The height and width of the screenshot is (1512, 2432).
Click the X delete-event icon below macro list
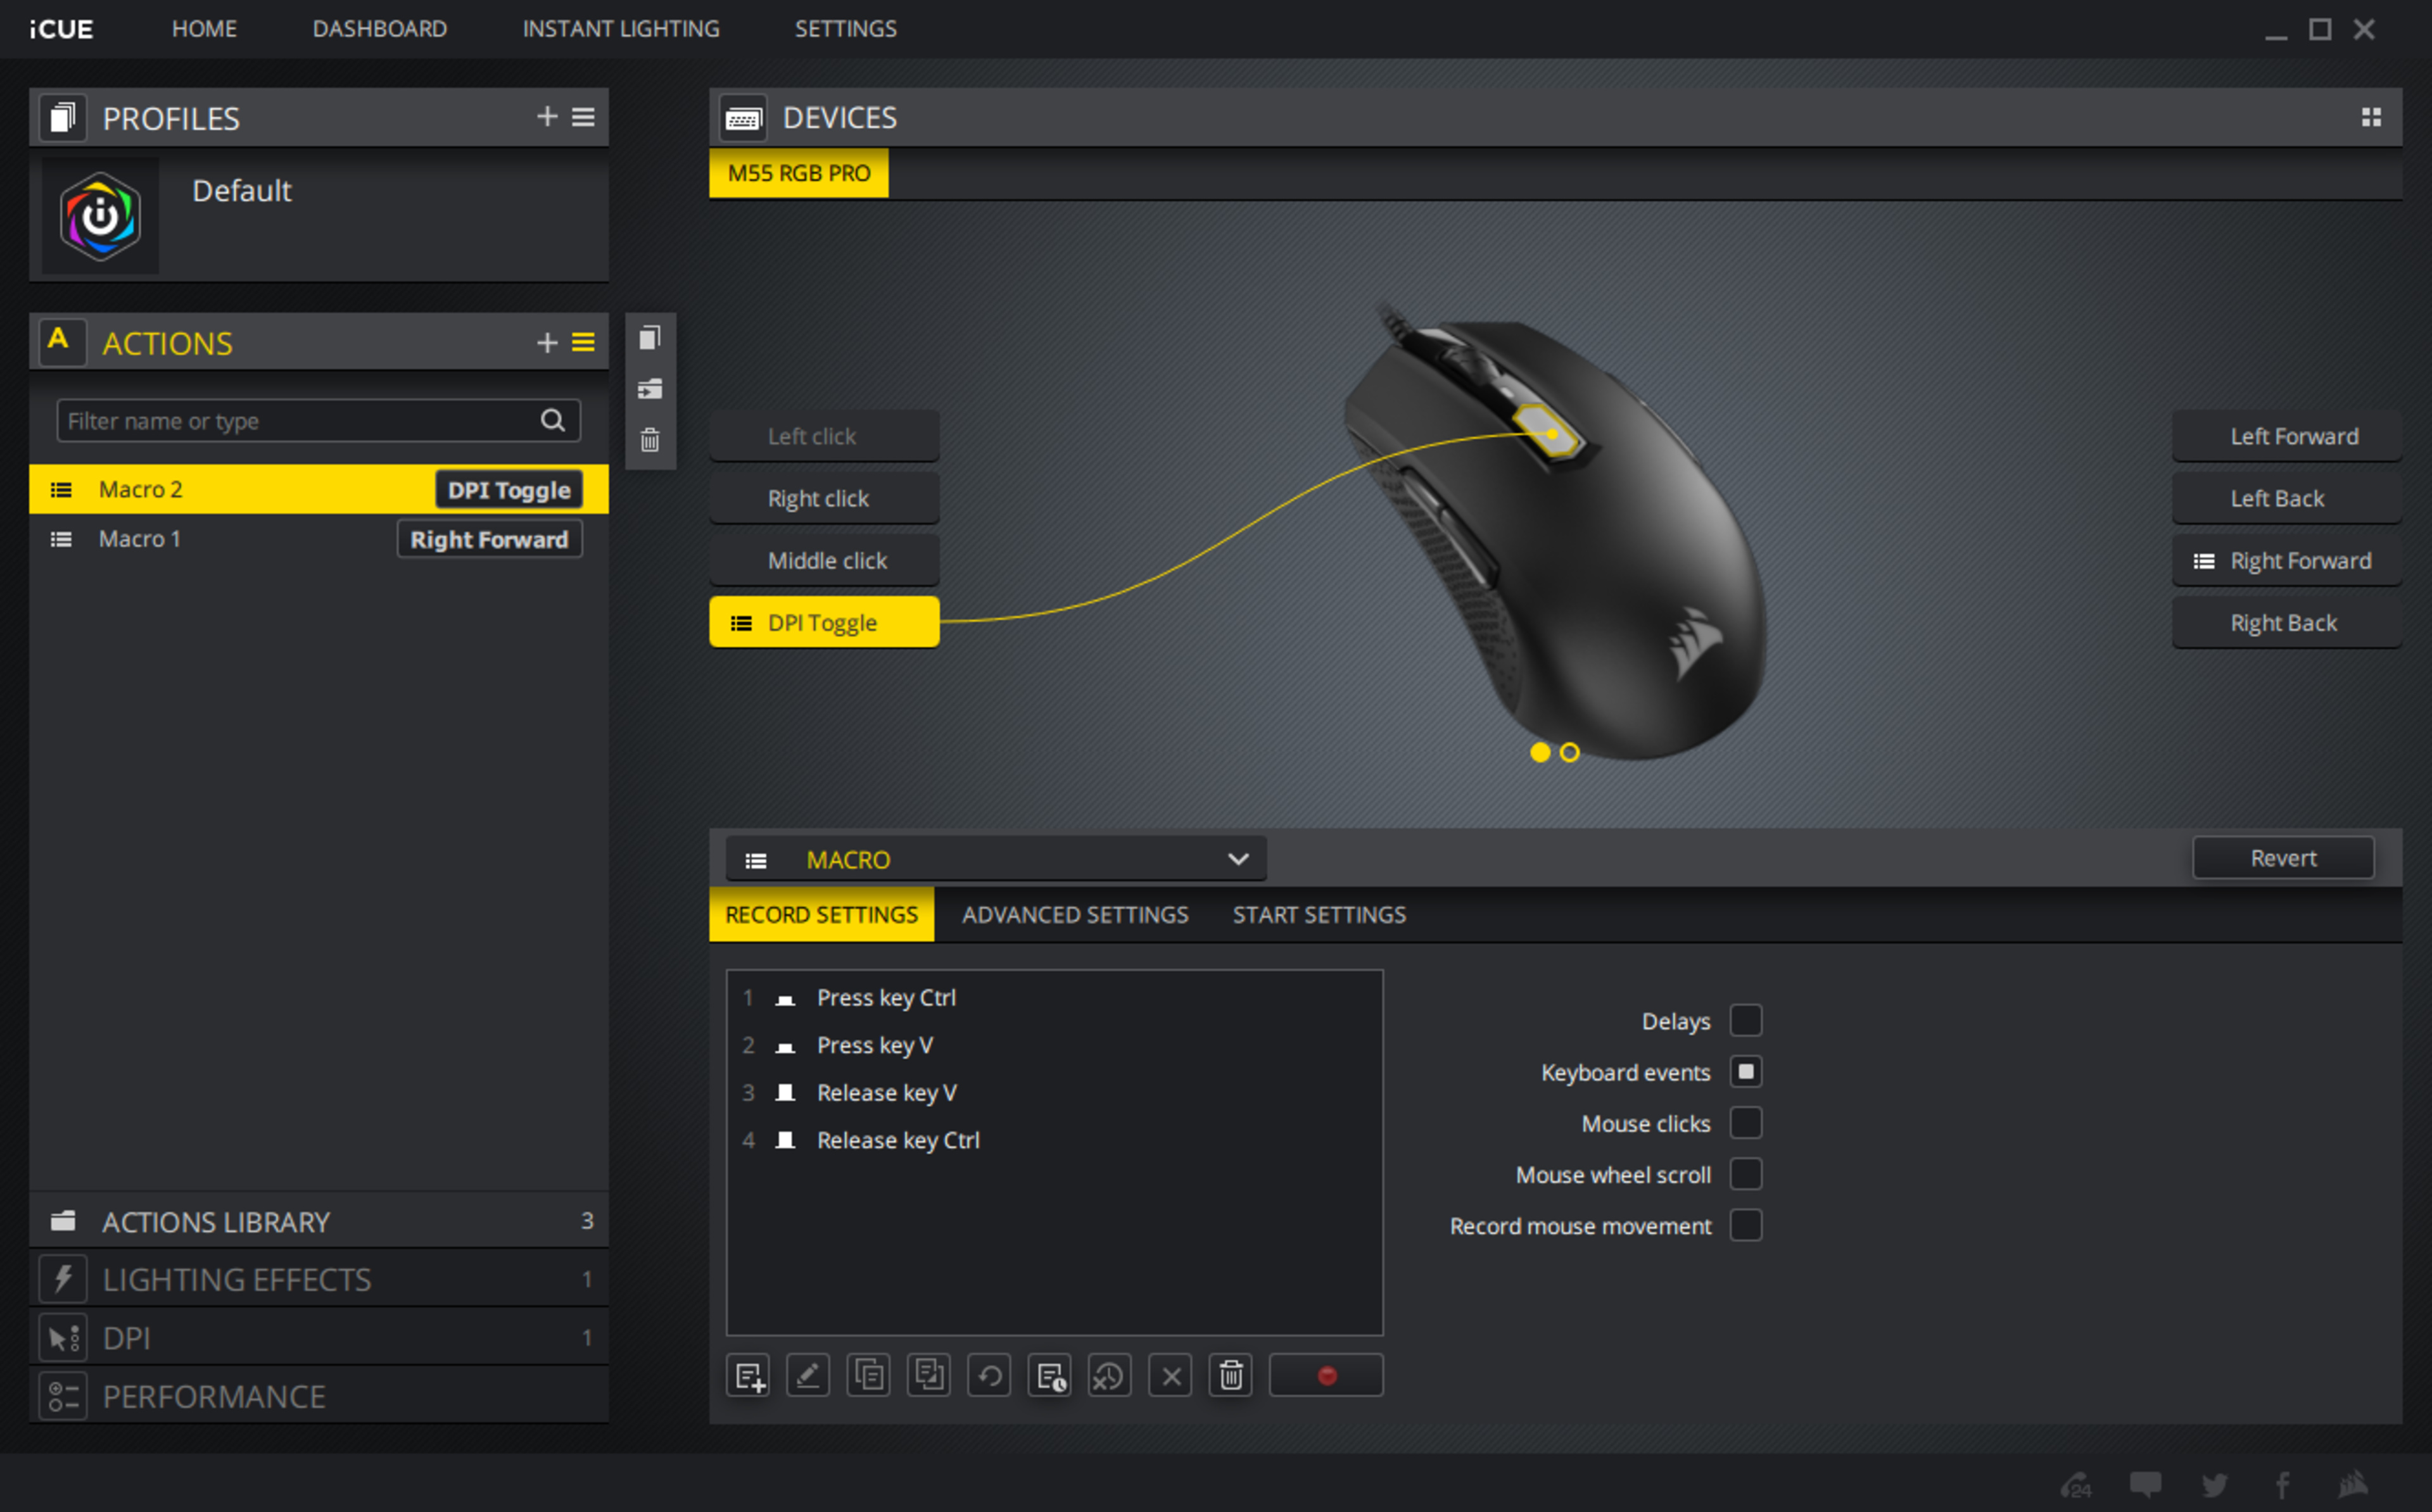[x=1171, y=1376]
